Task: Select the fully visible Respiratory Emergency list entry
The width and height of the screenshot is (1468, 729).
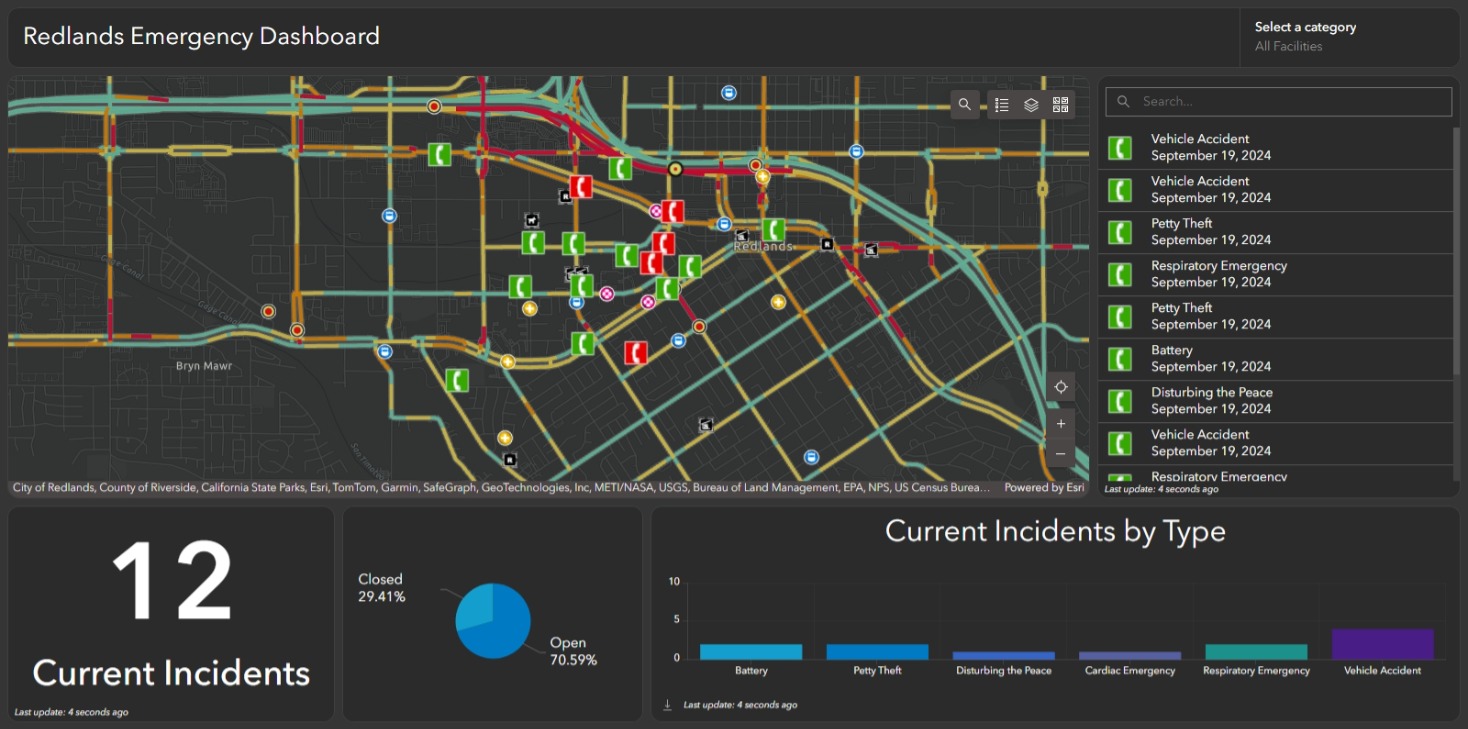Action: [1218, 274]
